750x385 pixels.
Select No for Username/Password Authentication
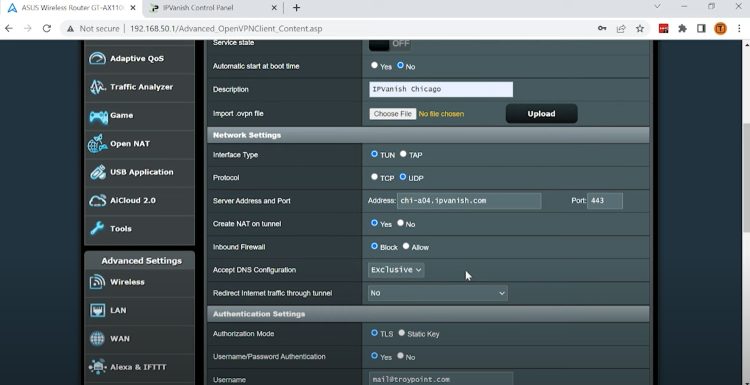coord(400,356)
